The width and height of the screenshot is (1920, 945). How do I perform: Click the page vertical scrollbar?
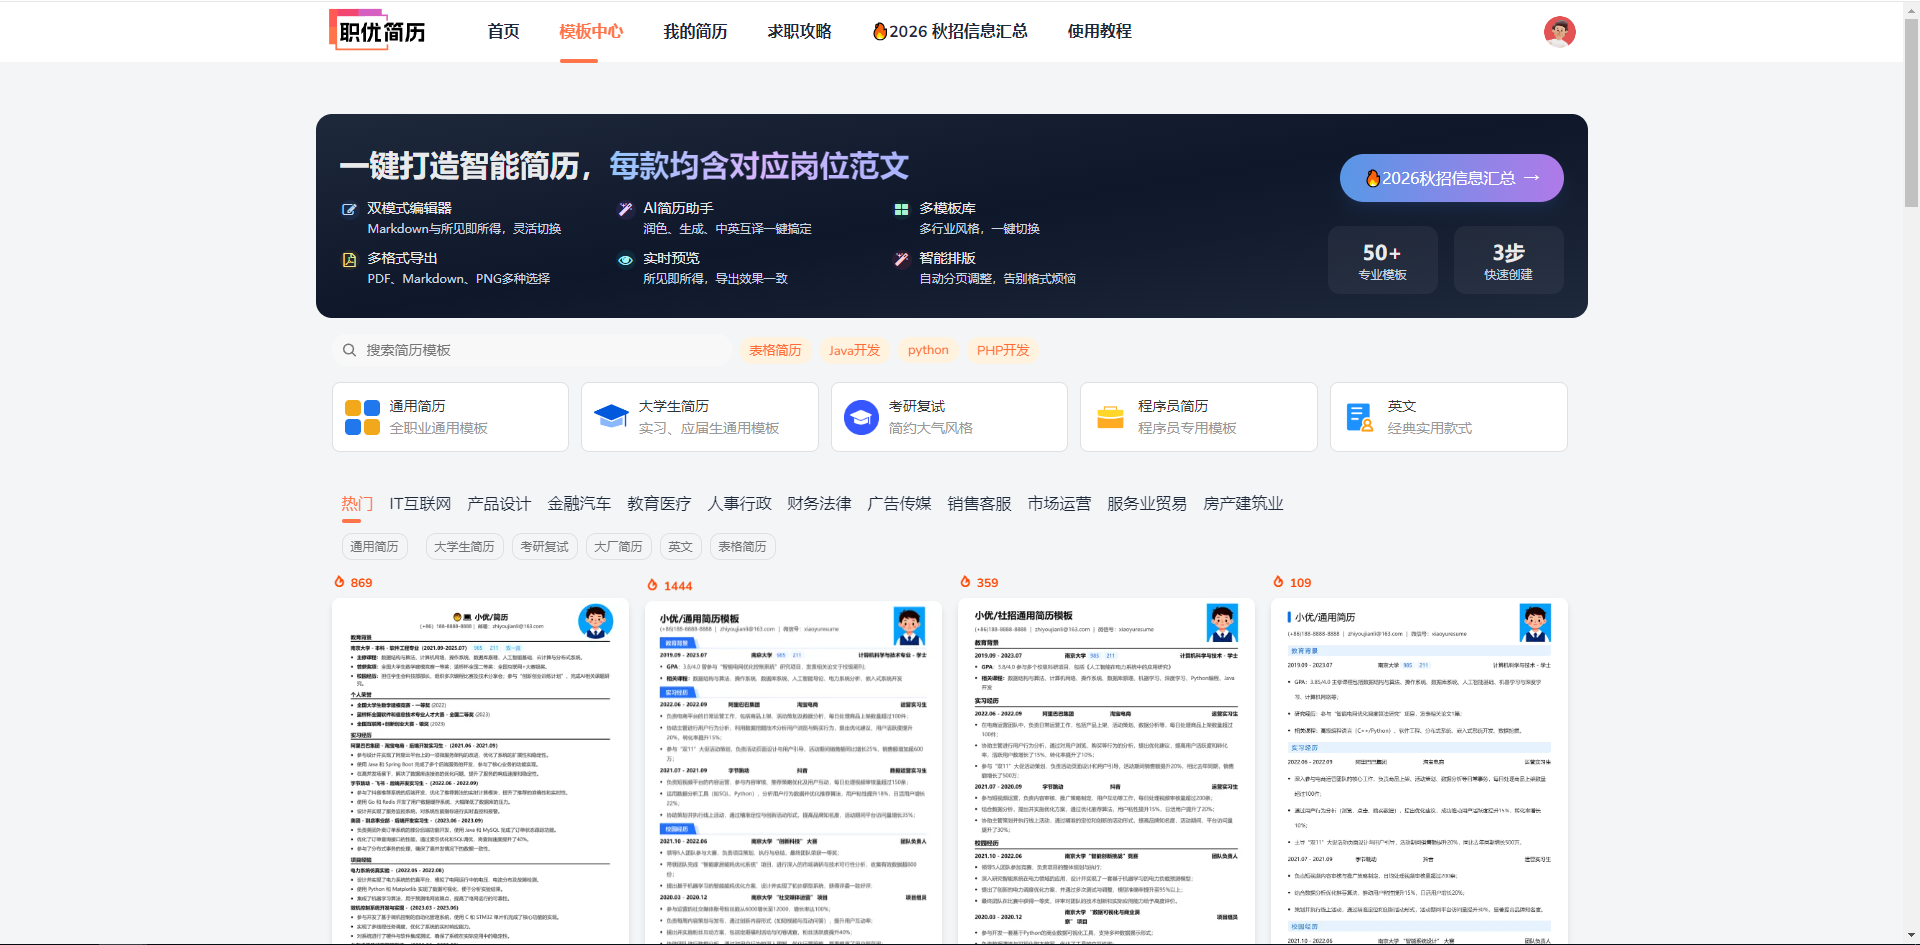pos(1911,110)
